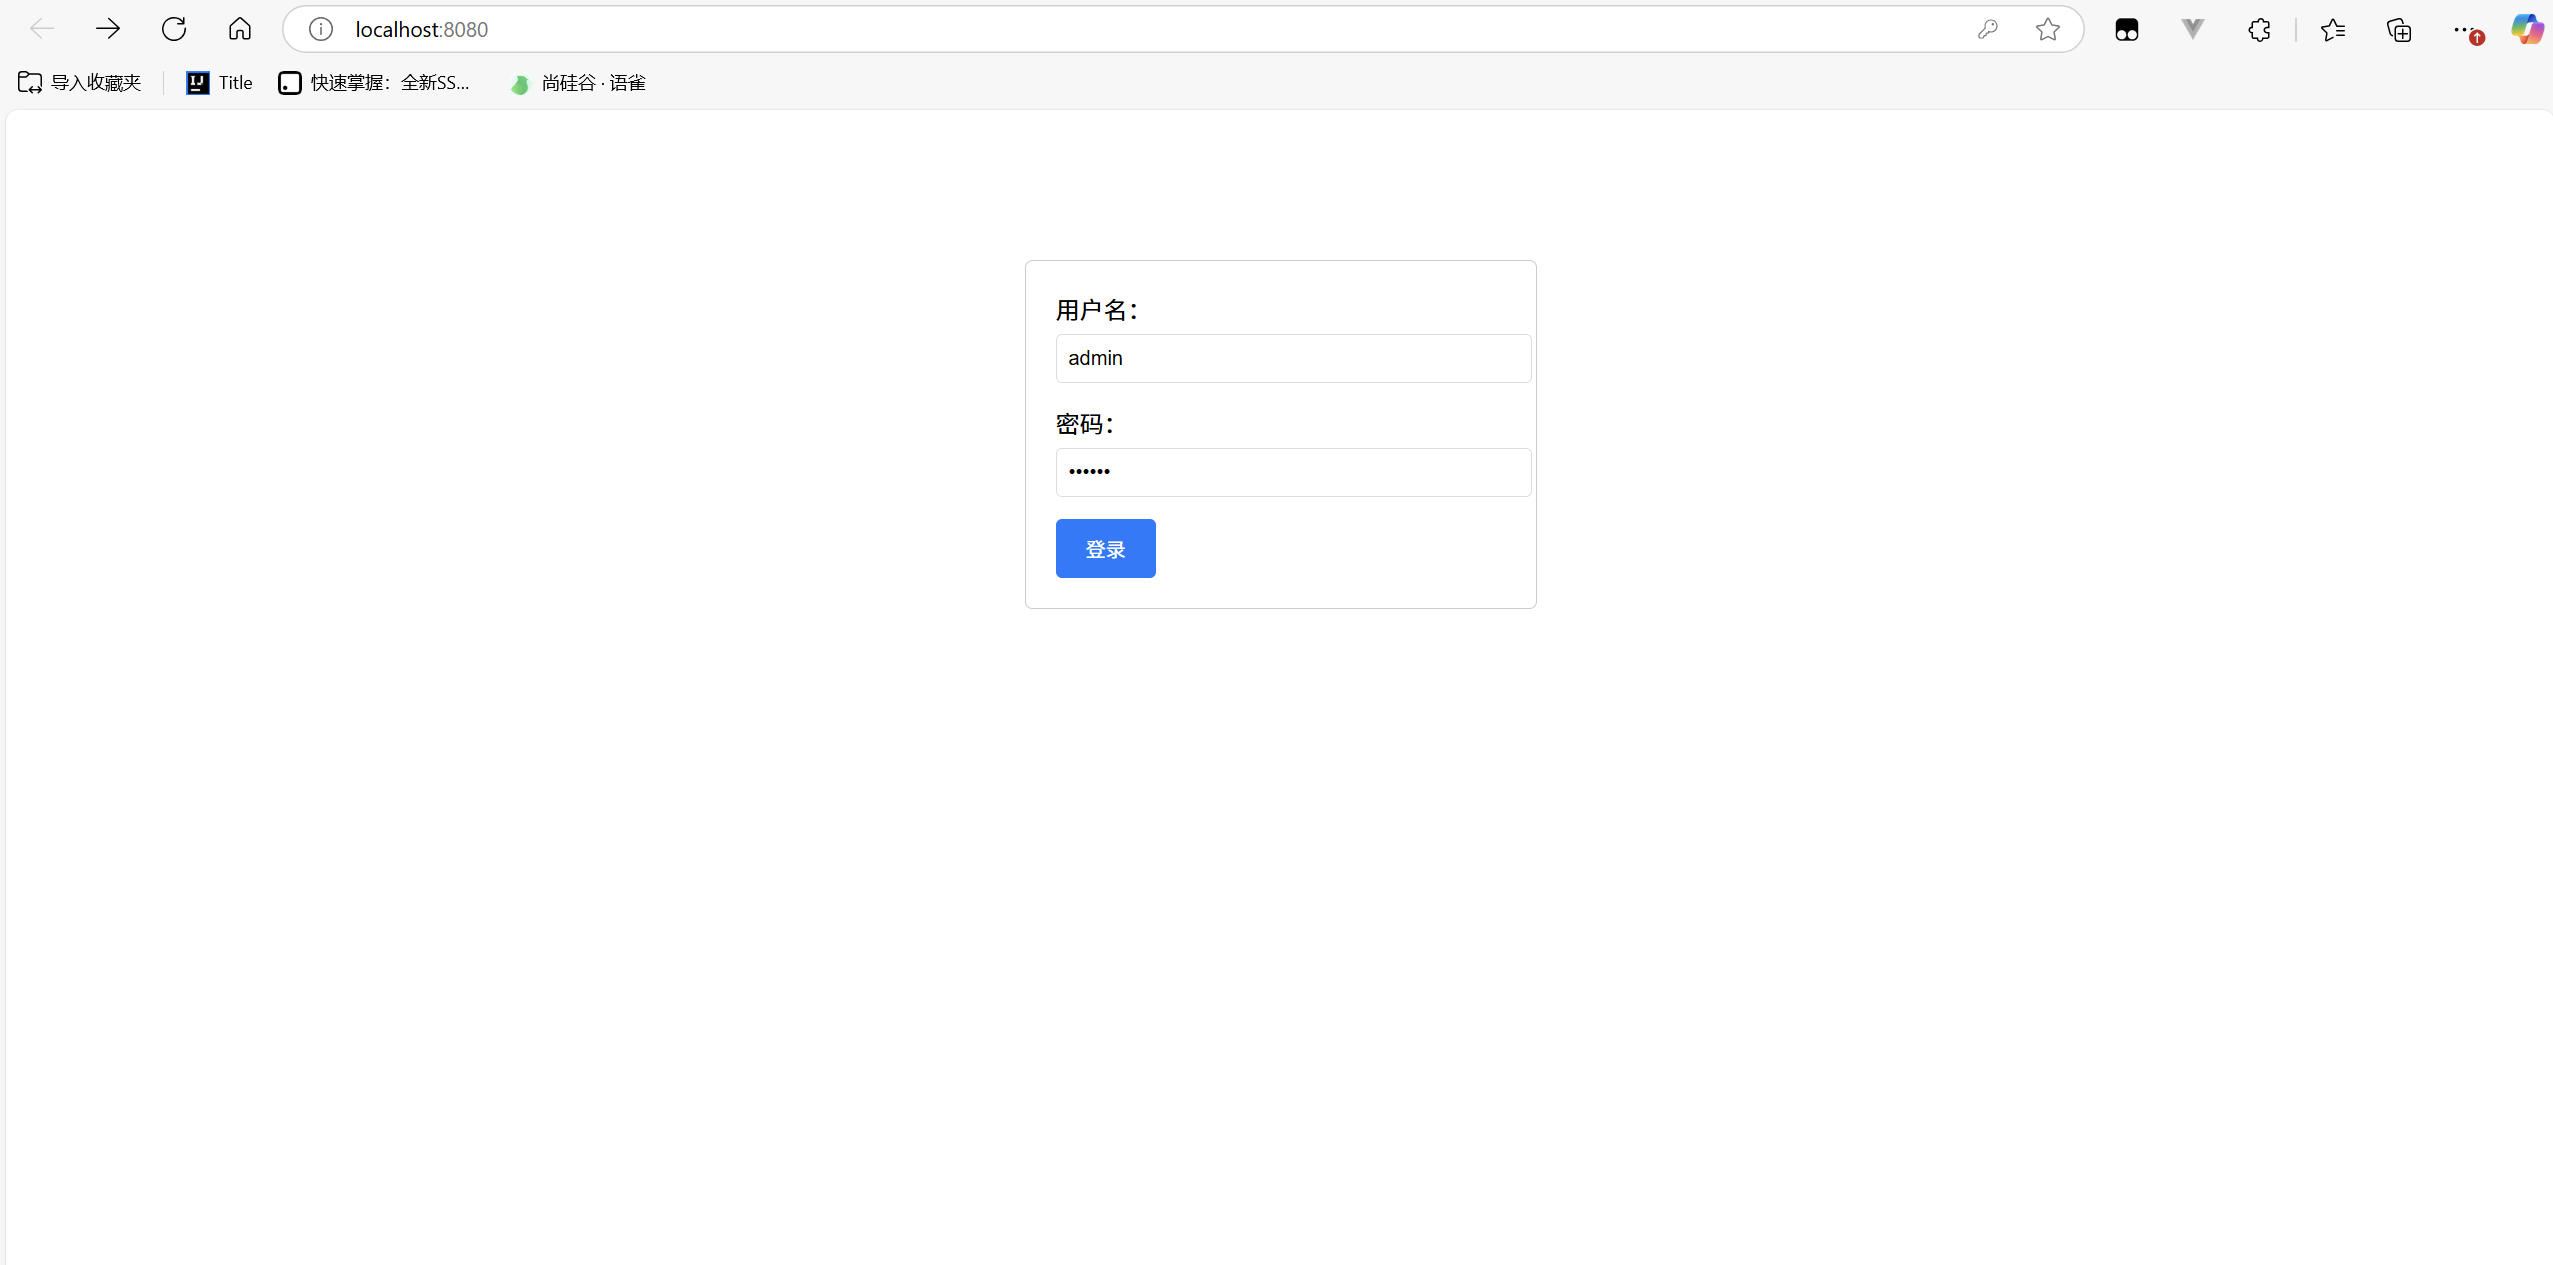Go to browser home page icon

pos(240,29)
